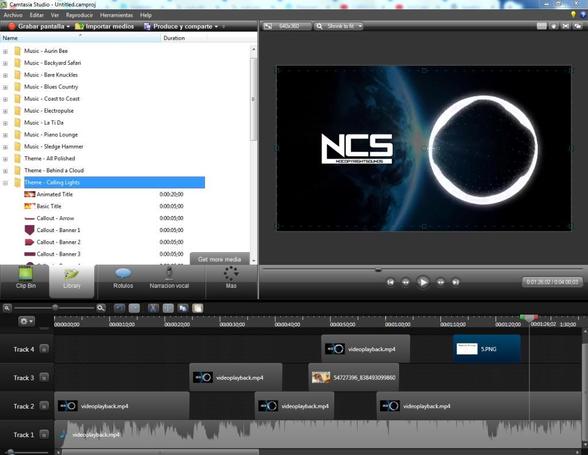Image resolution: width=588 pixels, height=455 pixels.
Task: Open the Editar menu
Action: [36, 15]
